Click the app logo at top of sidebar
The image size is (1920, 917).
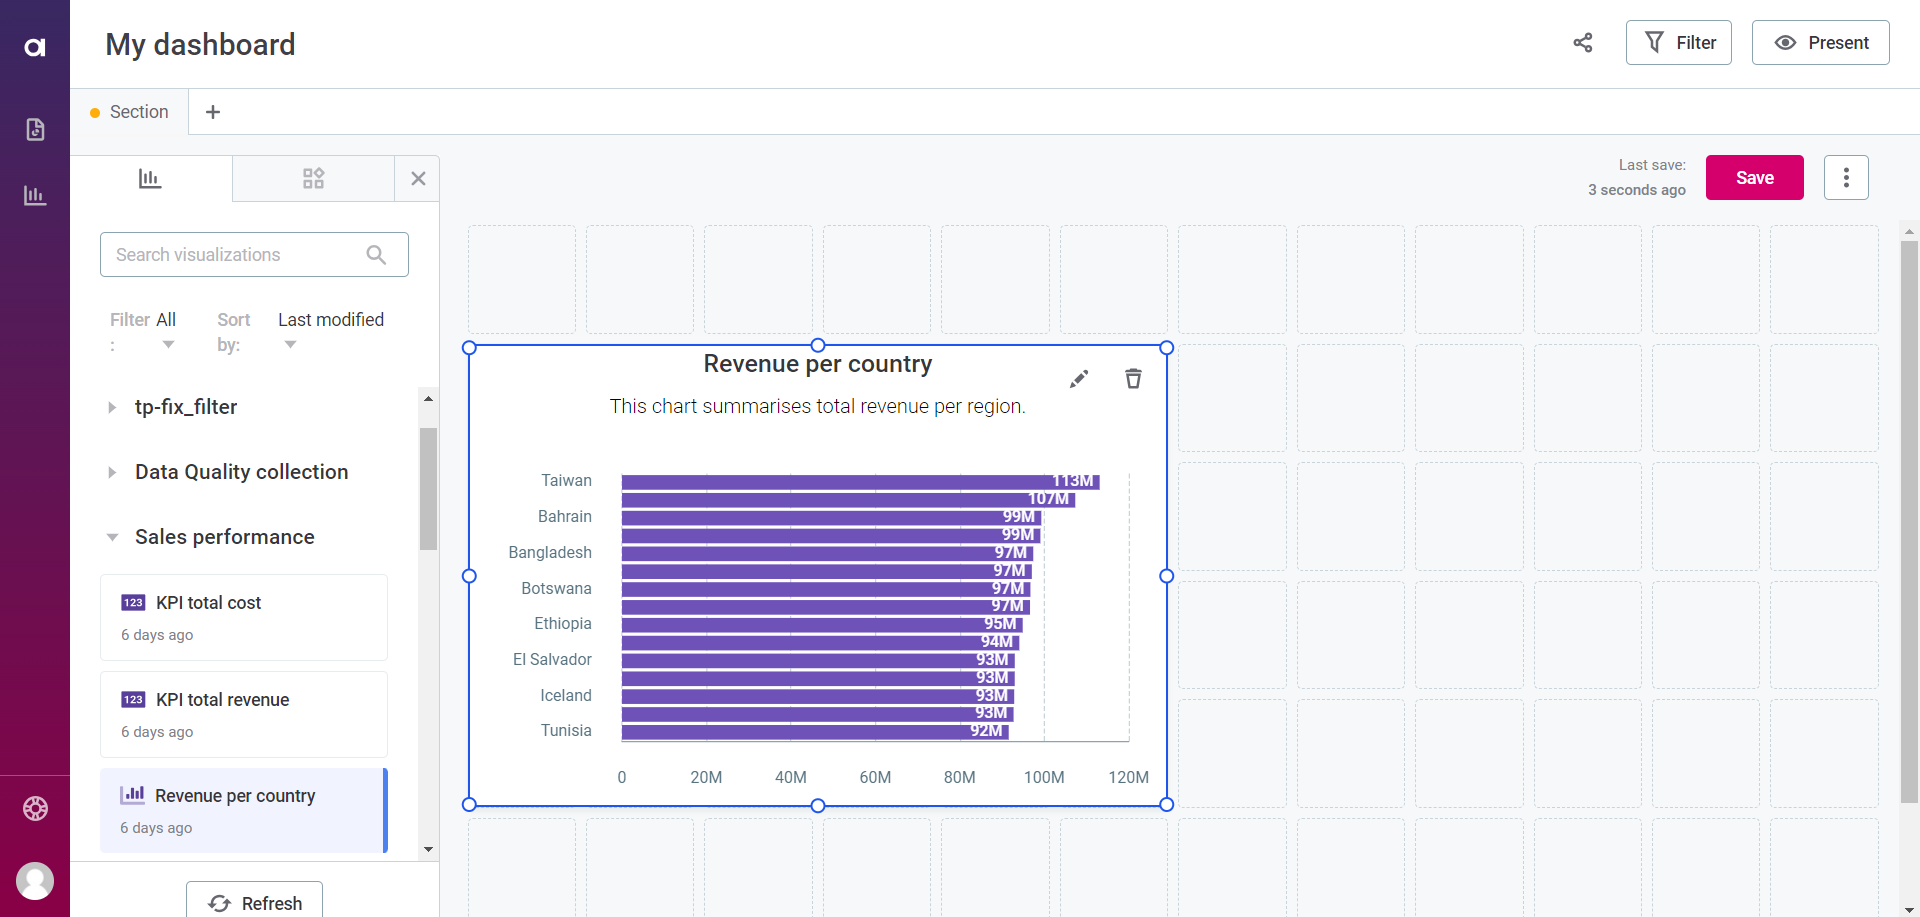point(34,46)
